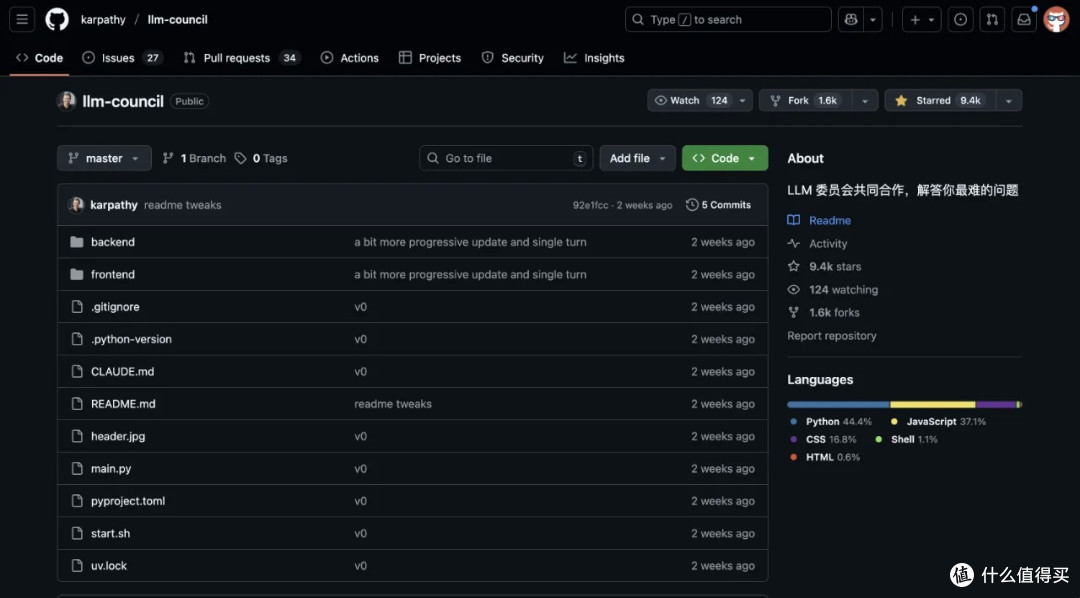Viewport: 1080px width, 598px height.
Task: Open the .python-version file
Action: [x=131, y=339]
